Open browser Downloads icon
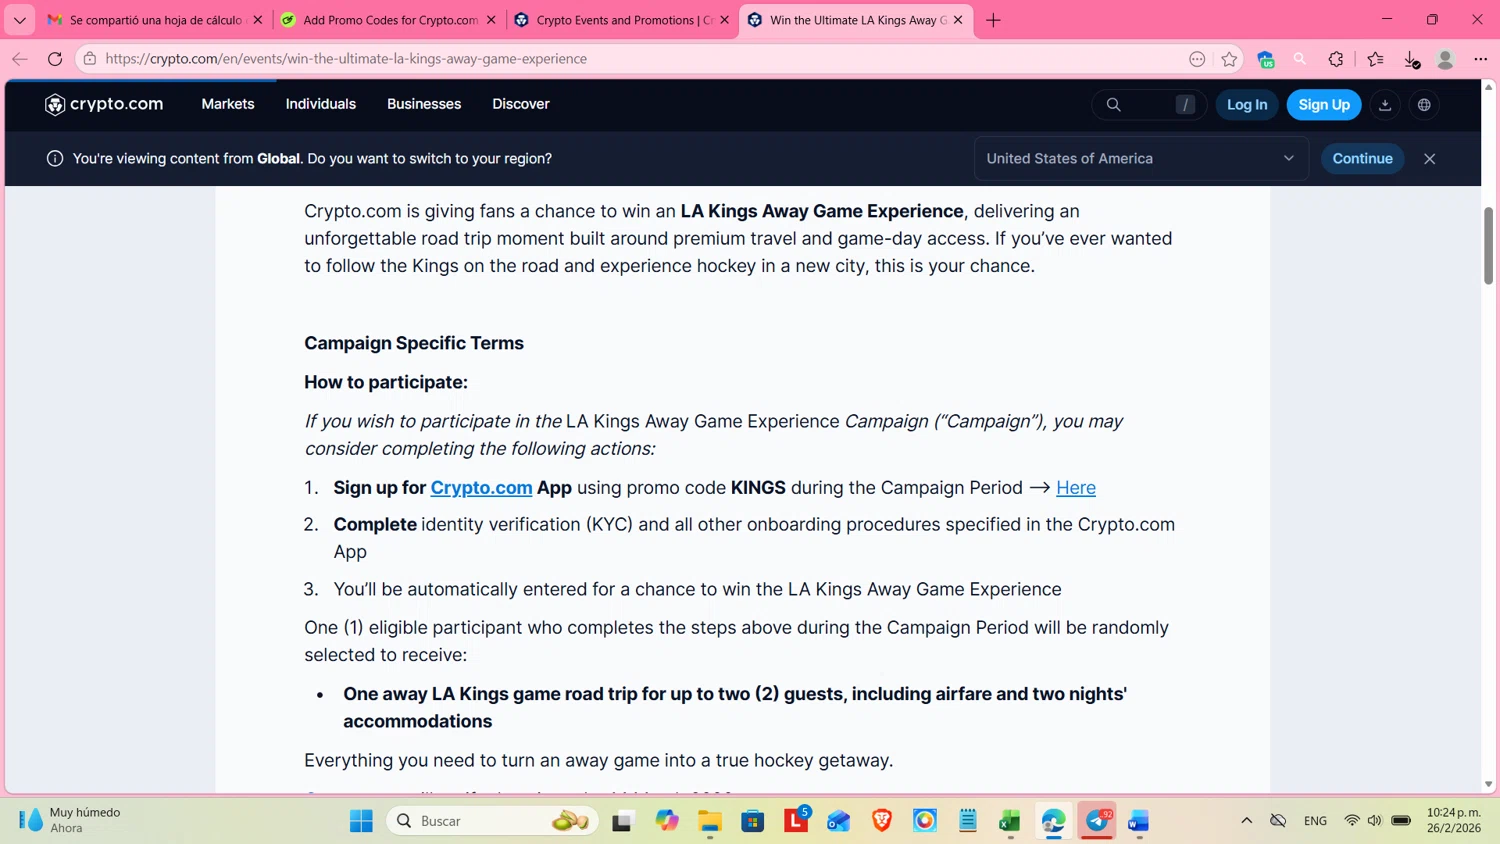 [x=1411, y=60]
